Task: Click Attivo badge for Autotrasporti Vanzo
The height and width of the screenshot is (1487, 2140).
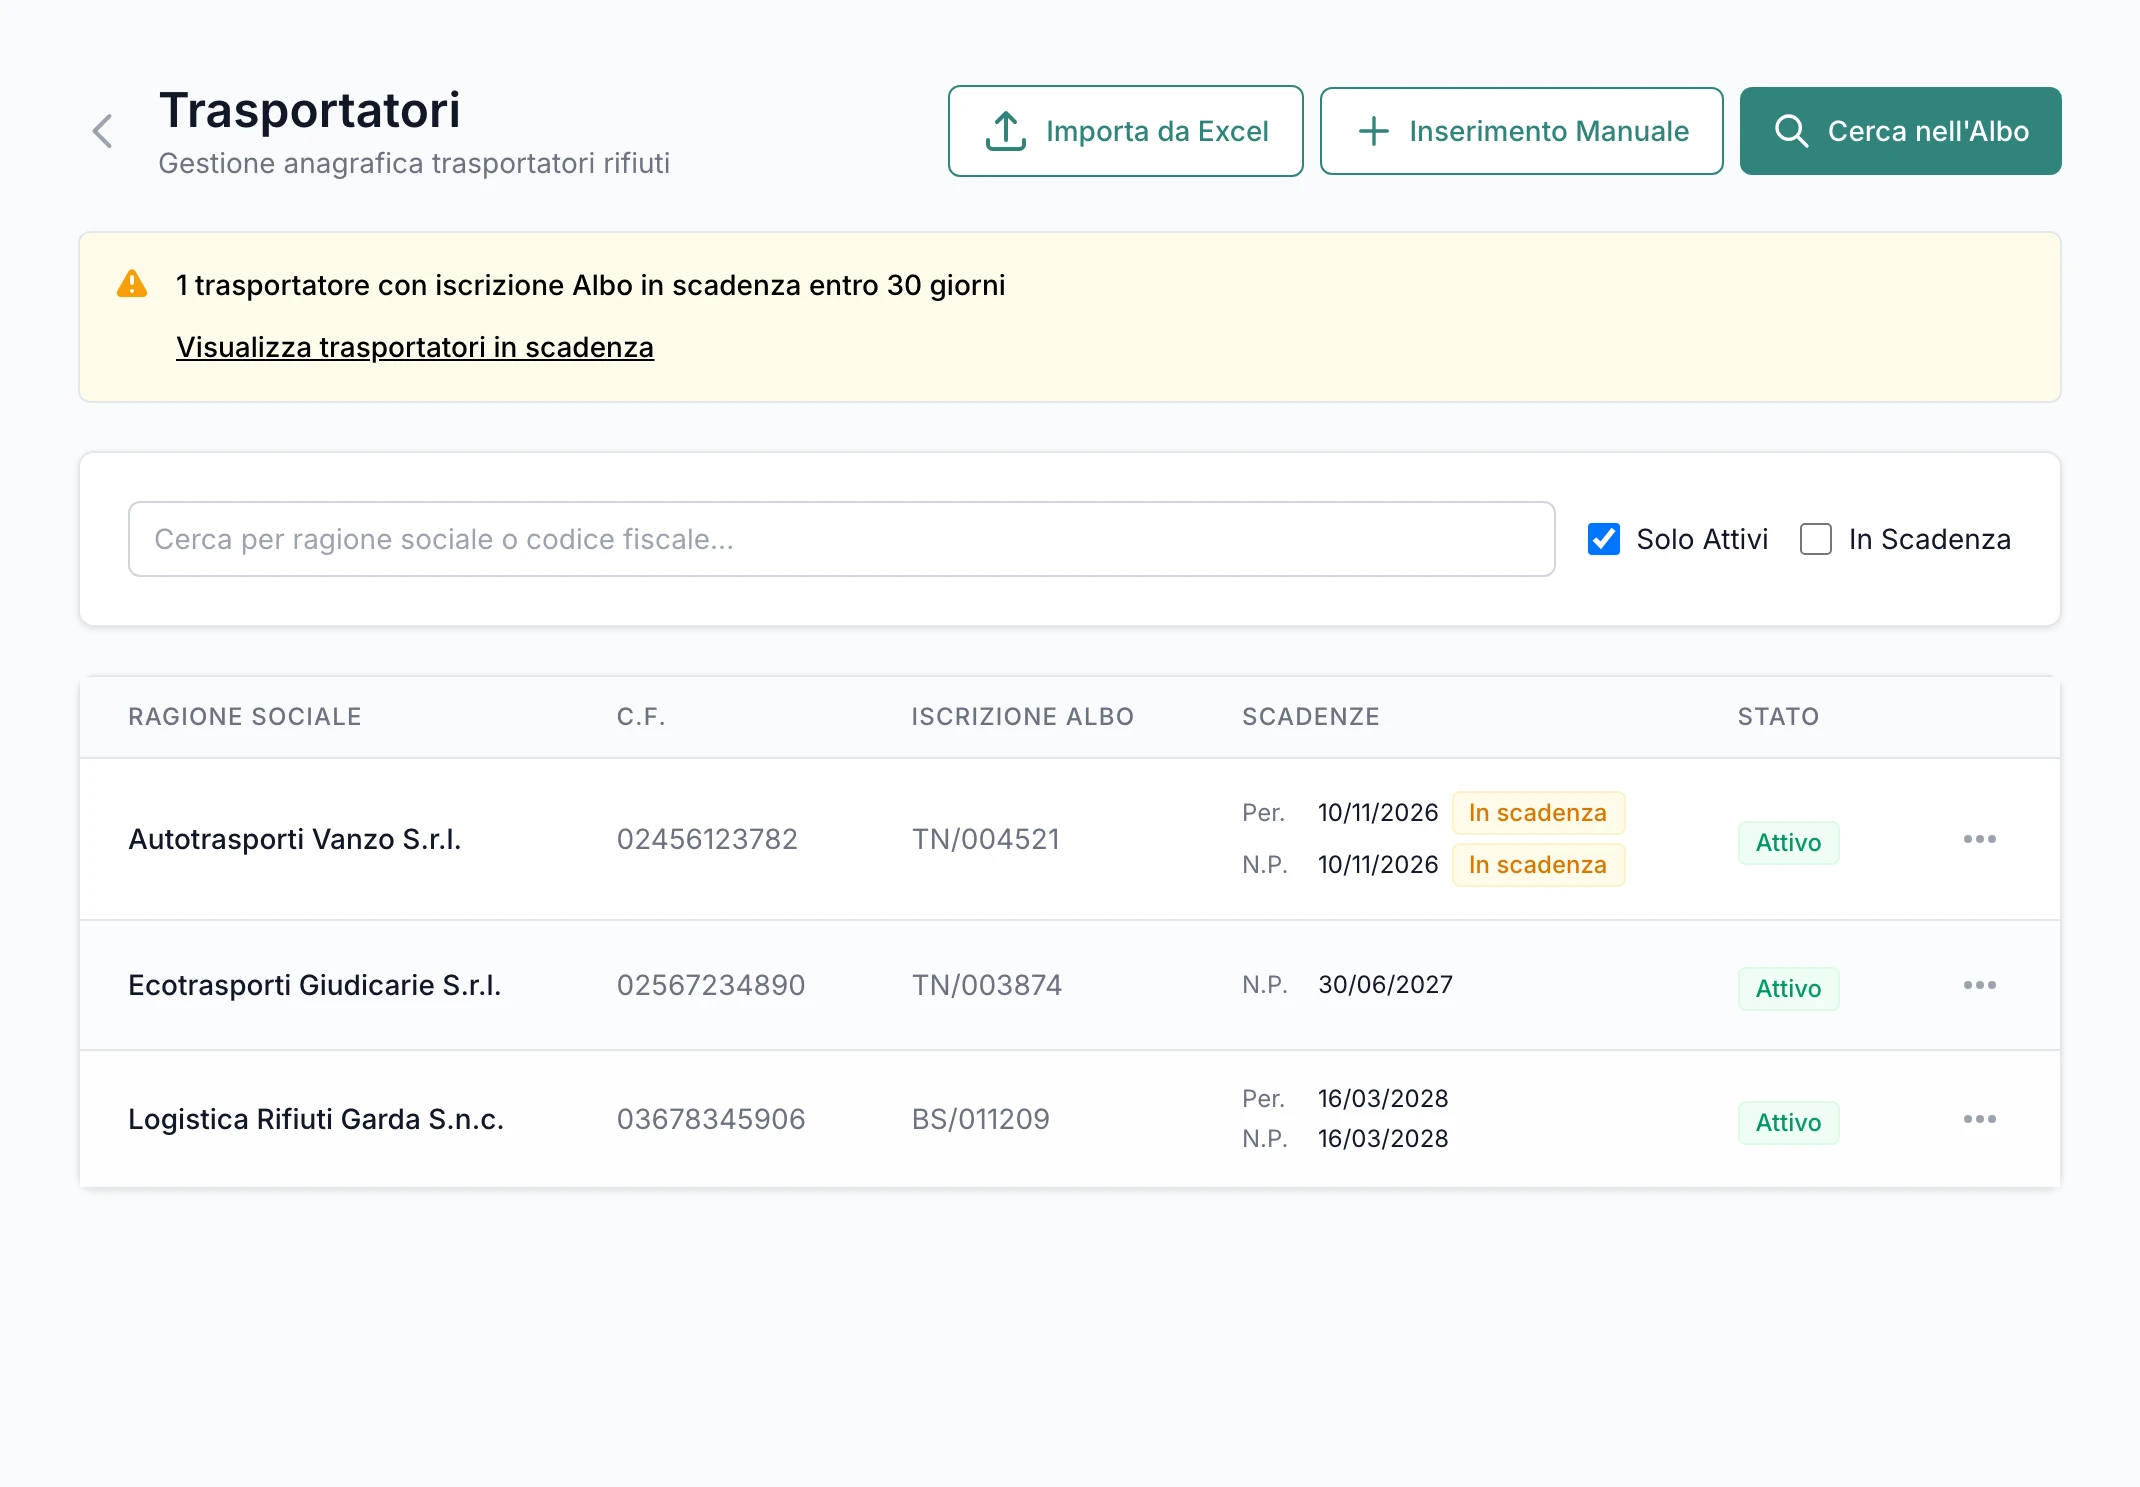Action: click(1788, 843)
